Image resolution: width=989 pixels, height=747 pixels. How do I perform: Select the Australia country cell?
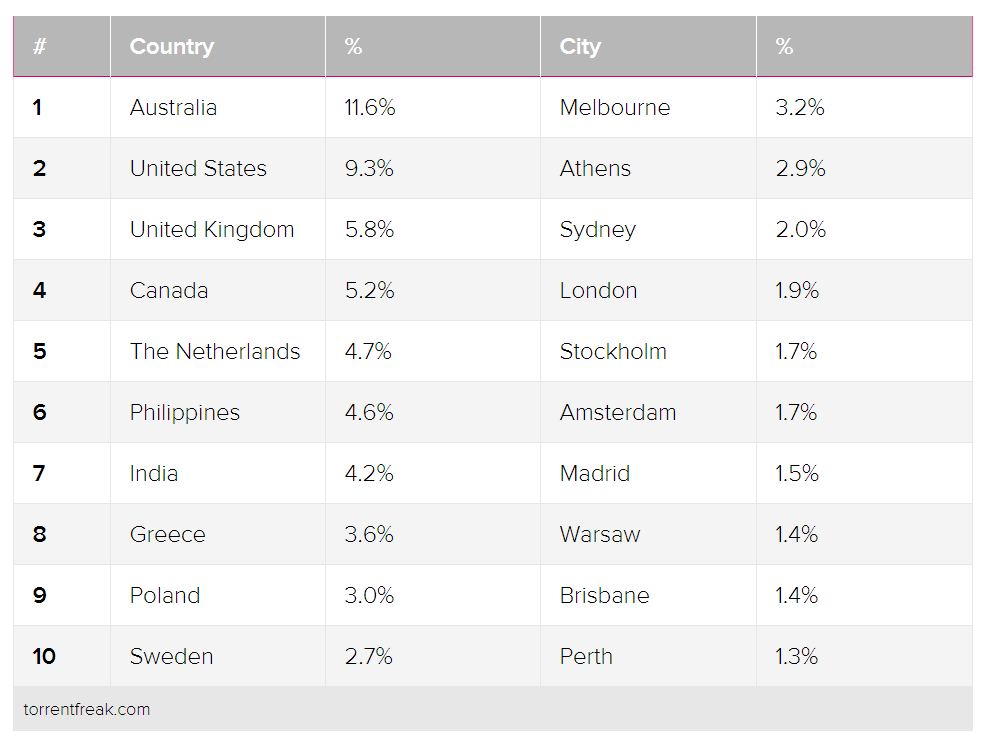(173, 108)
